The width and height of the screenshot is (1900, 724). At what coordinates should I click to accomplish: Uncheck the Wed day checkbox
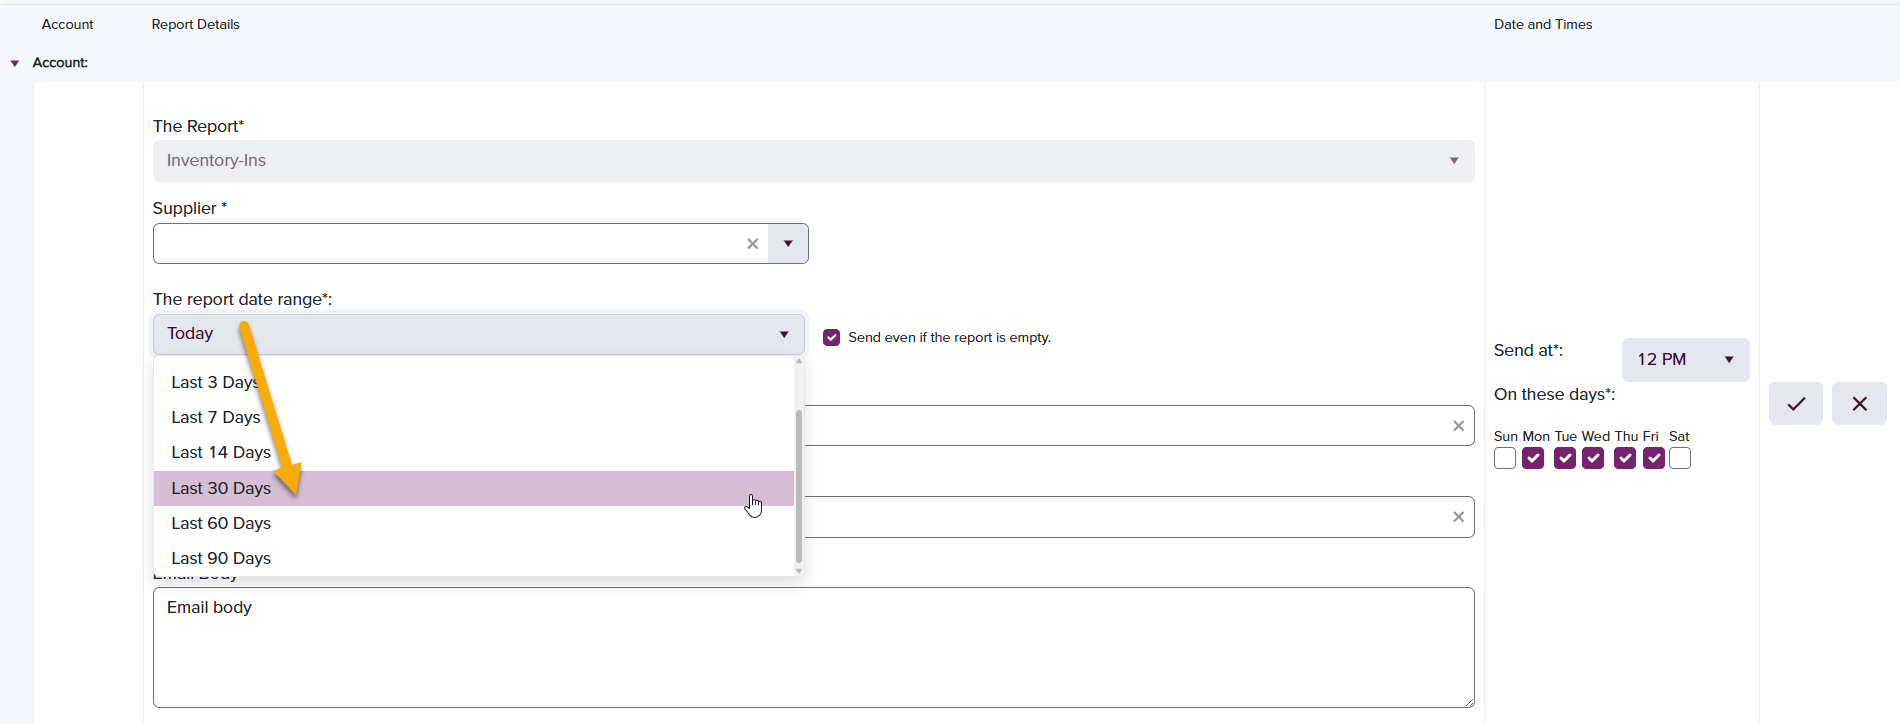coord(1594,458)
